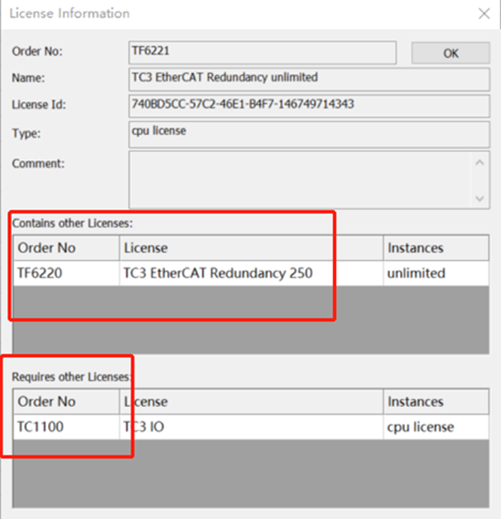Click License header in Requires other Licenses list
Image resolution: width=501 pixels, height=519 pixels.
(x=251, y=402)
